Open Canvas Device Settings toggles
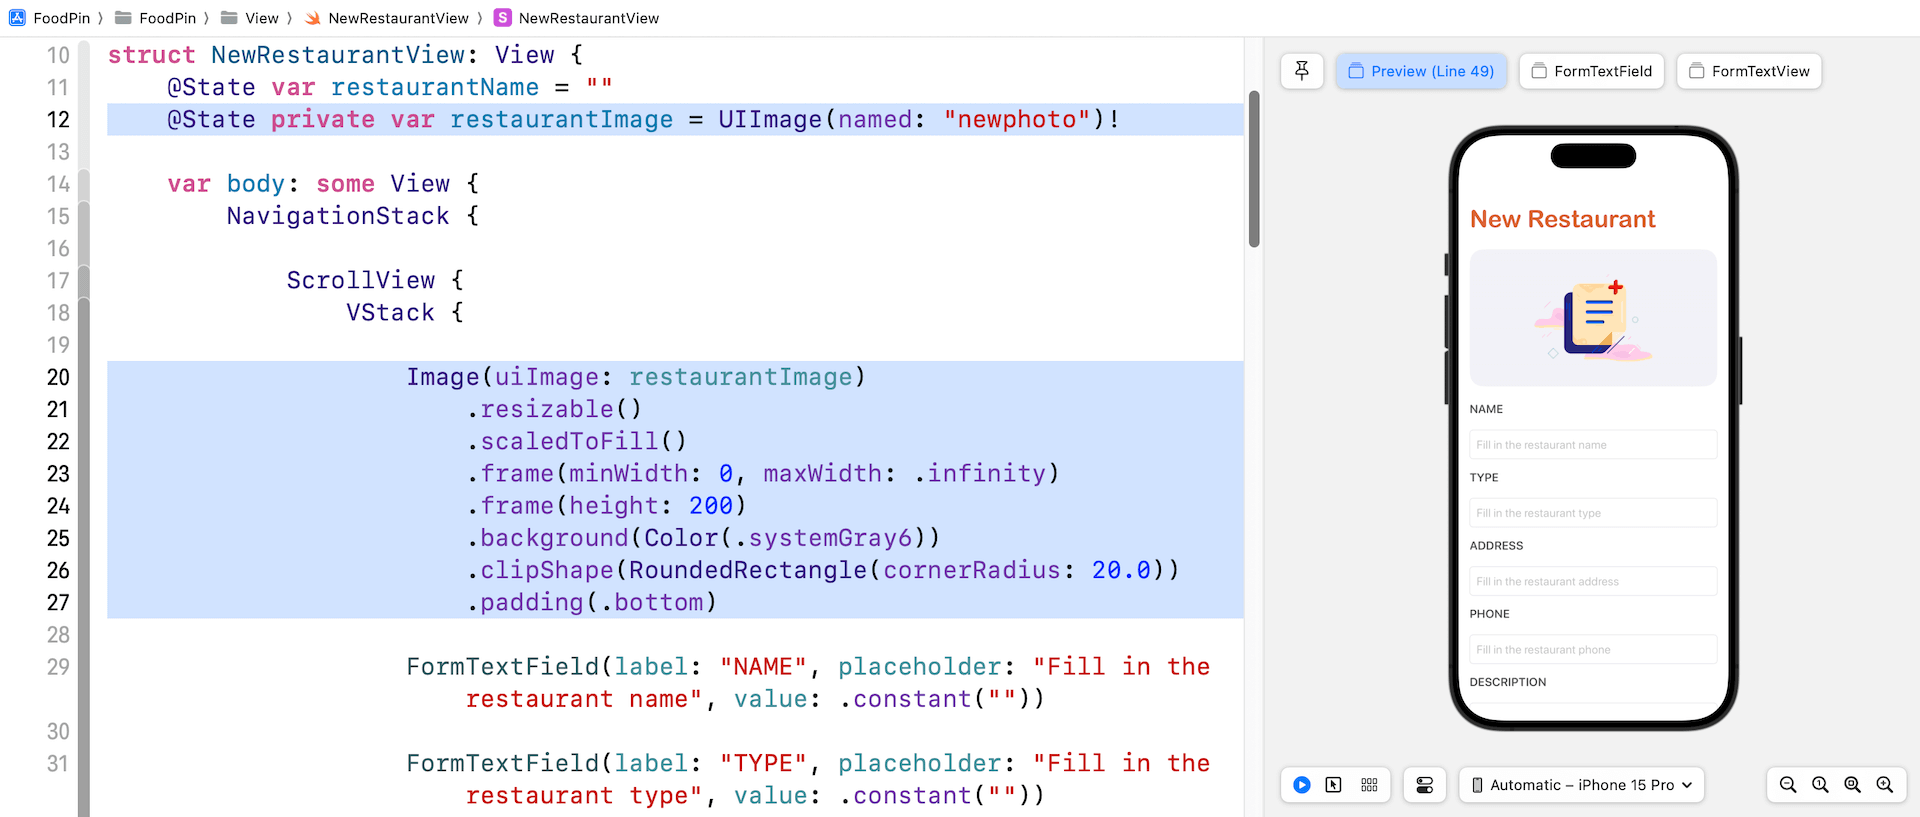 click(1425, 785)
